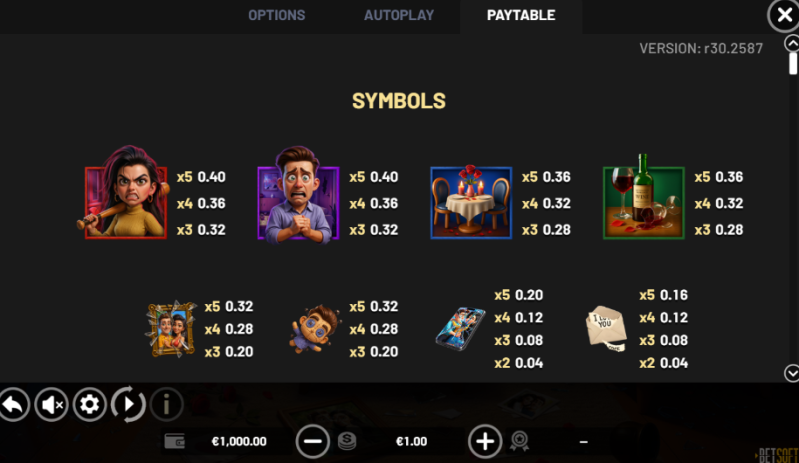Close the paytable with the X button
The height and width of the screenshot is (463, 799).
point(784,15)
